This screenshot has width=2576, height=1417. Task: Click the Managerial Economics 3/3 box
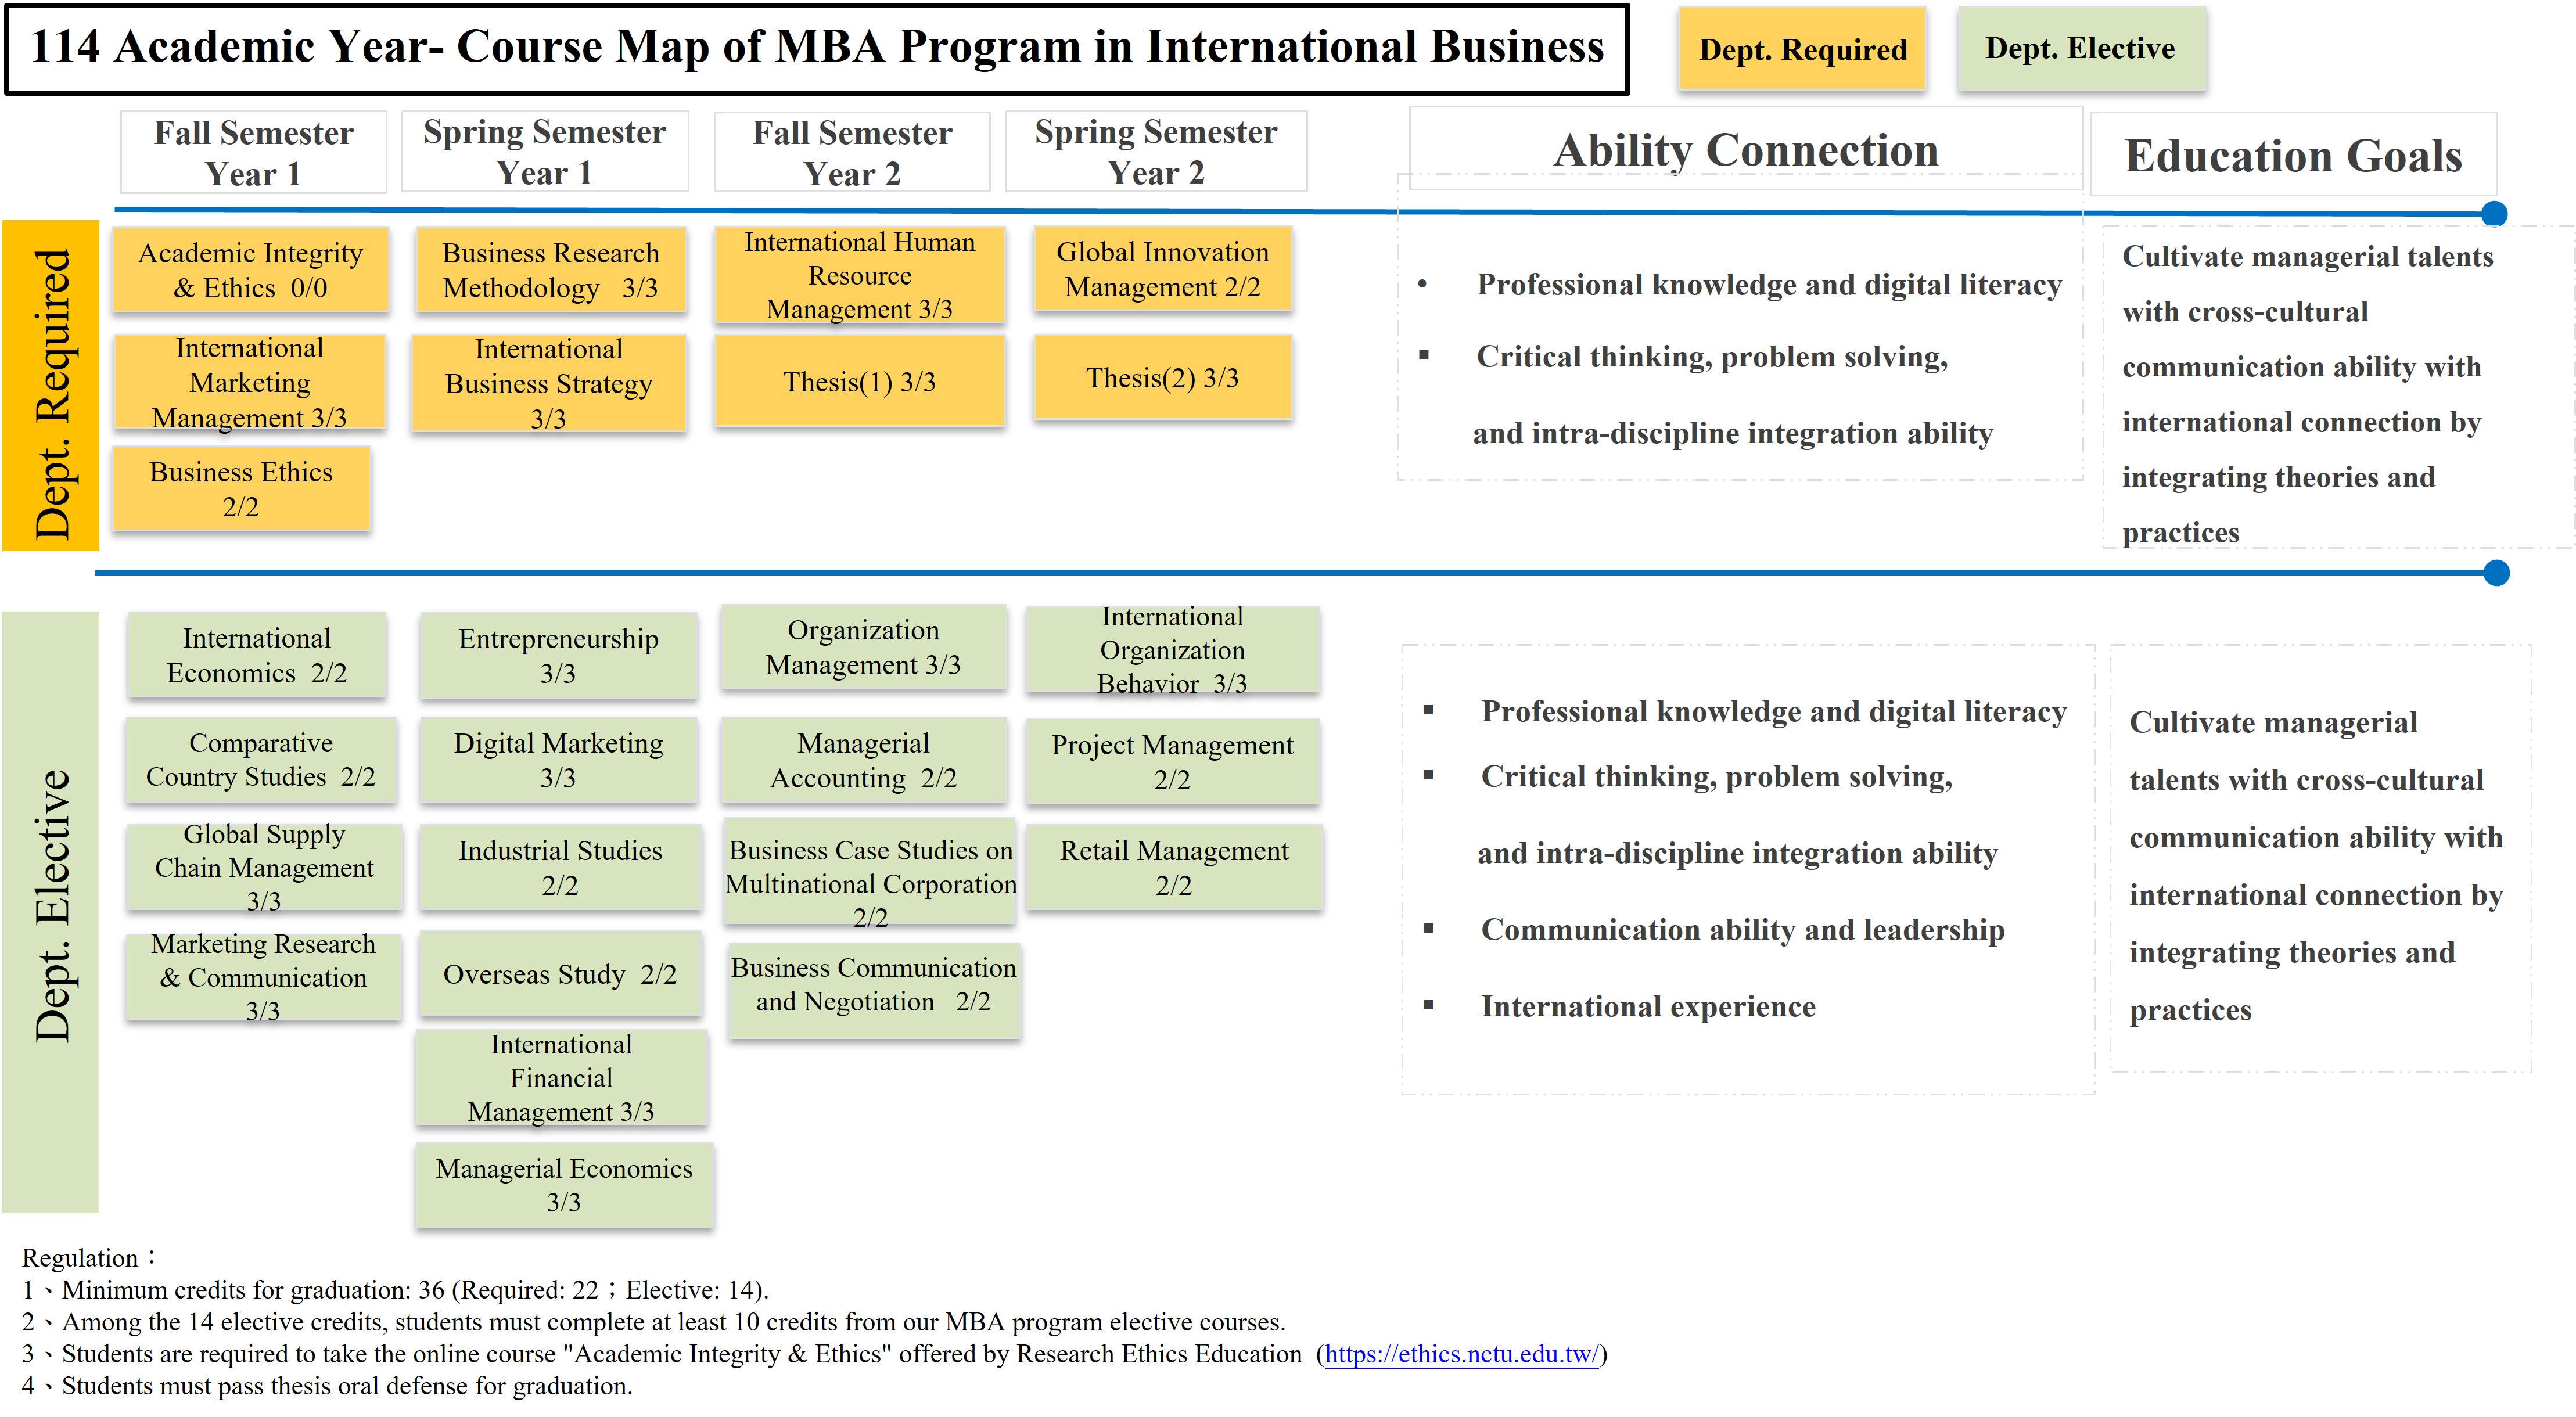tap(564, 1185)
